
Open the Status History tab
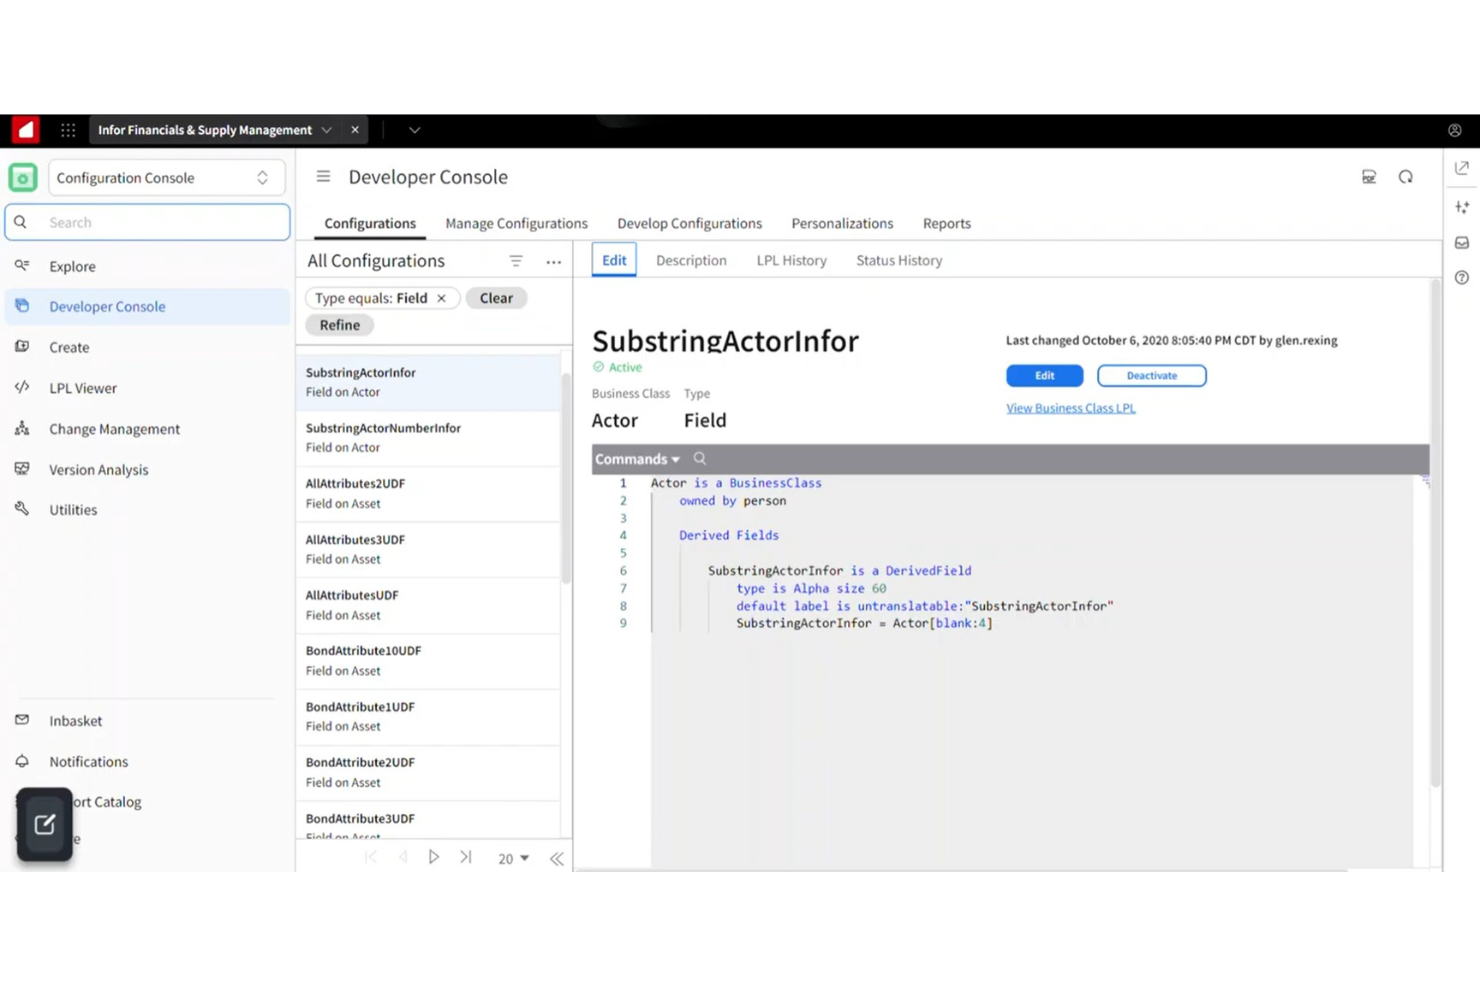(899, 260)
